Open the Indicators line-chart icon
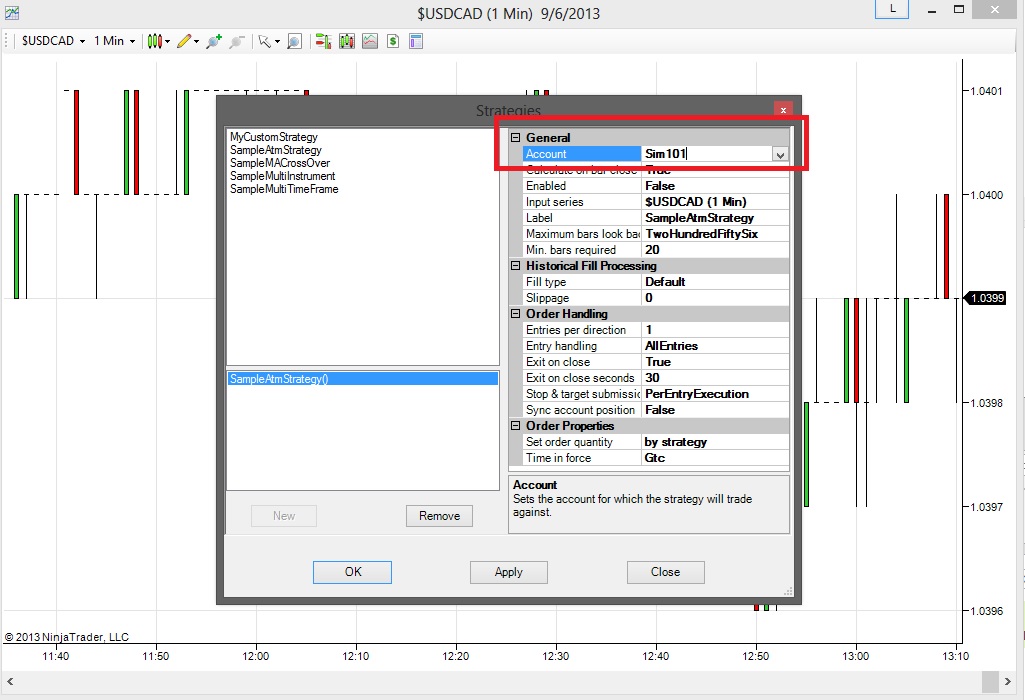Viewport: 1025px width, 700px height. pyautogui.click(x=370, y=41)
